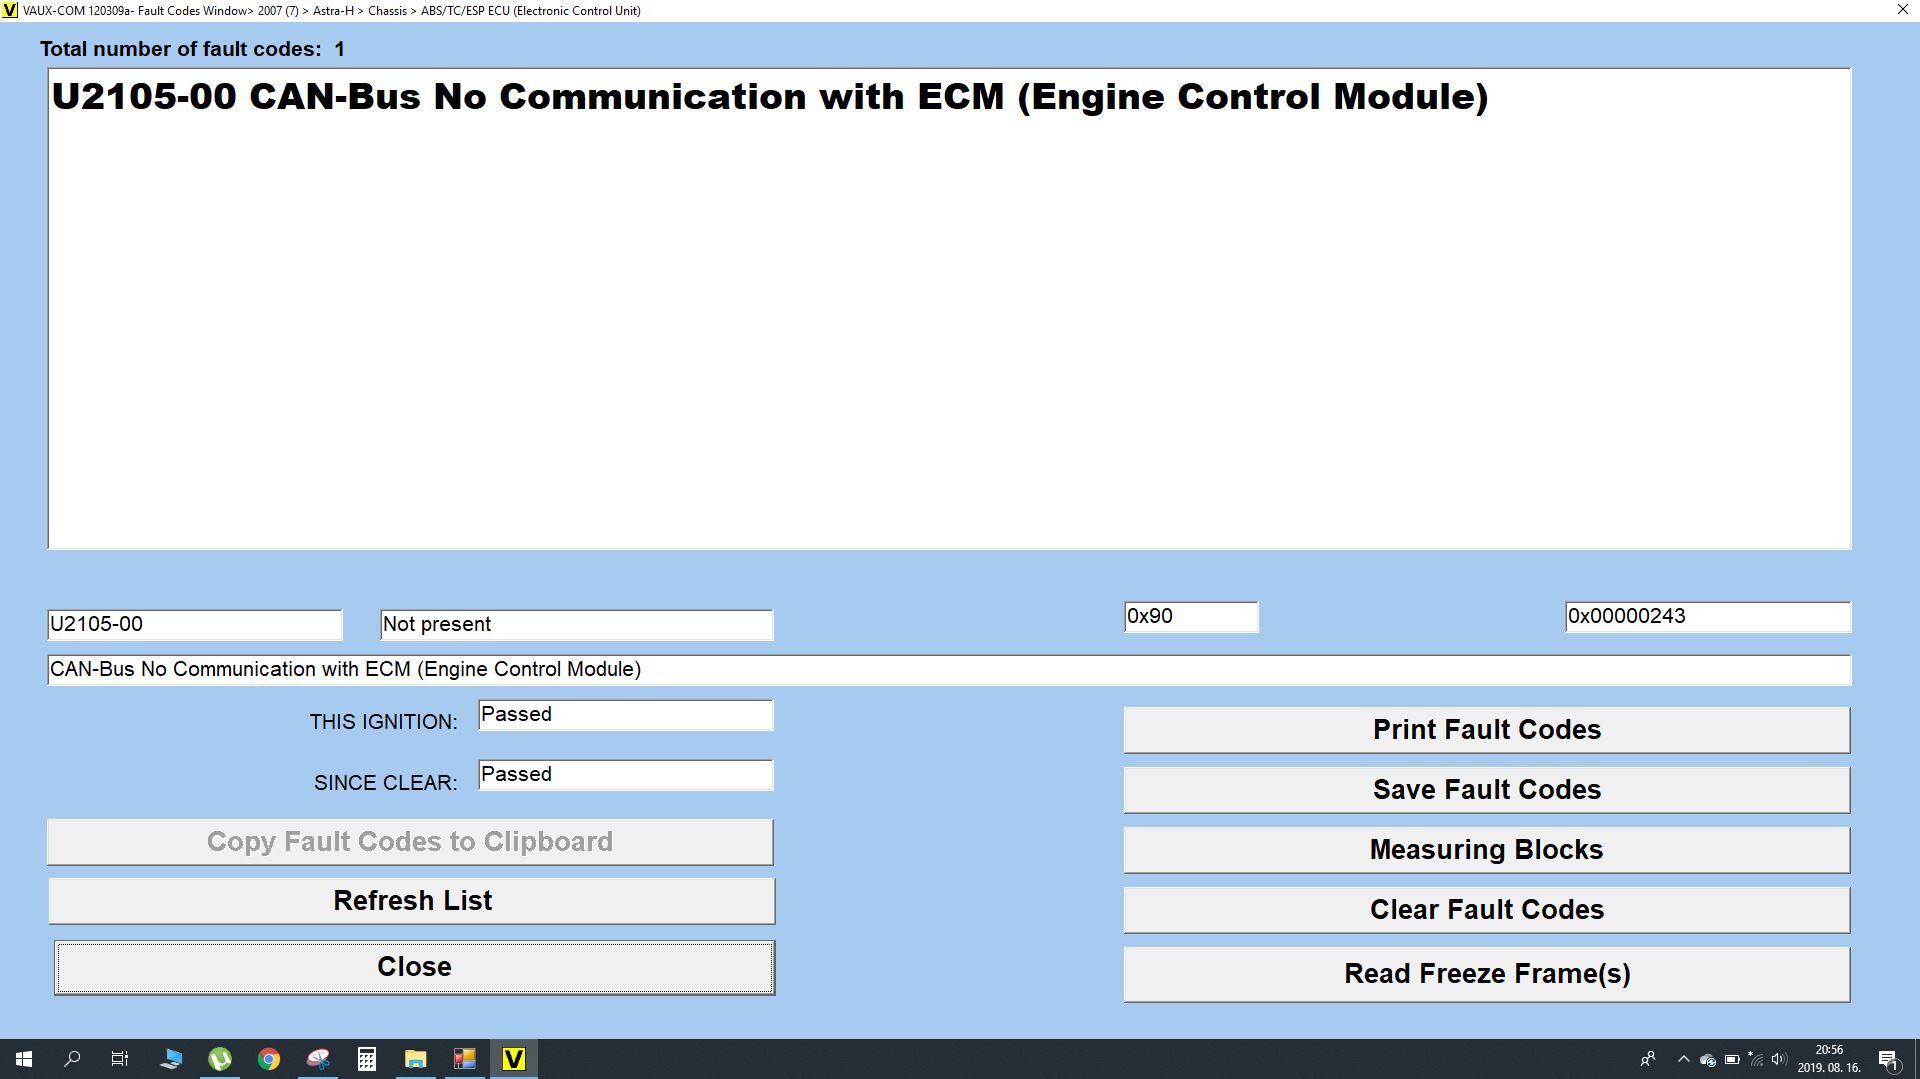Open Measuring Blocks
The height and width of the screenshot is (1079, 1920).
click(x=1487, y=850)
